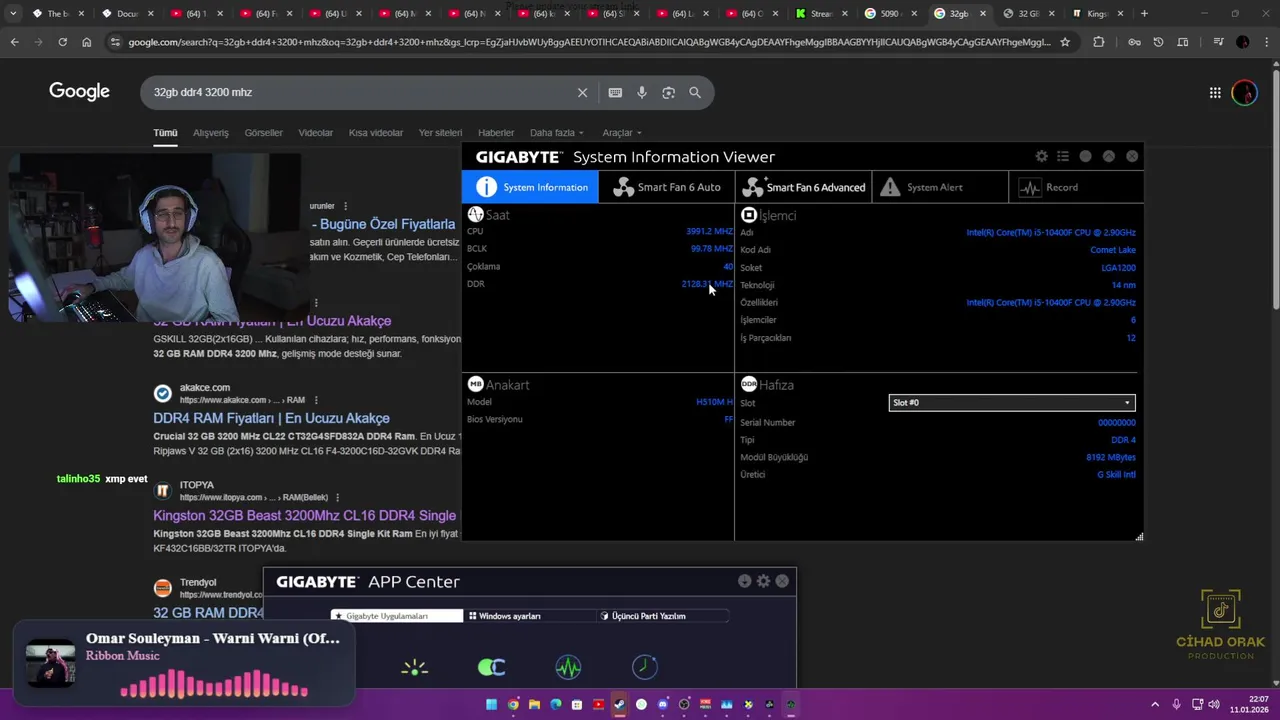Open Steam from the taskbar
Image resolution: width=1280 pixels, height=720 pixels.
pos(620,704)
